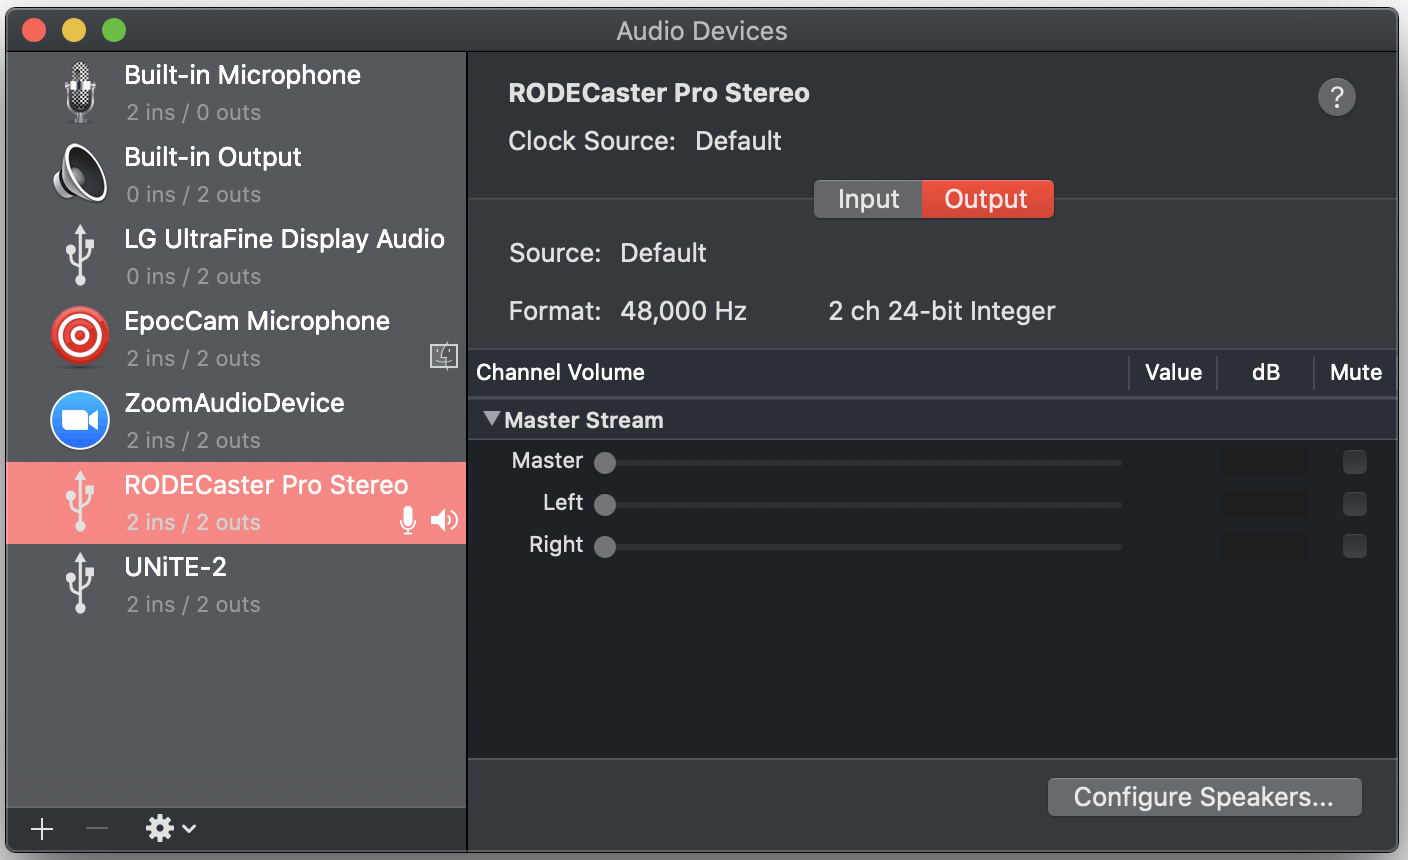Click the Built-in Microphone device icon
The width and height of the screenshot is (1408, 860).
pyautogui.click(x=80, y=93)
